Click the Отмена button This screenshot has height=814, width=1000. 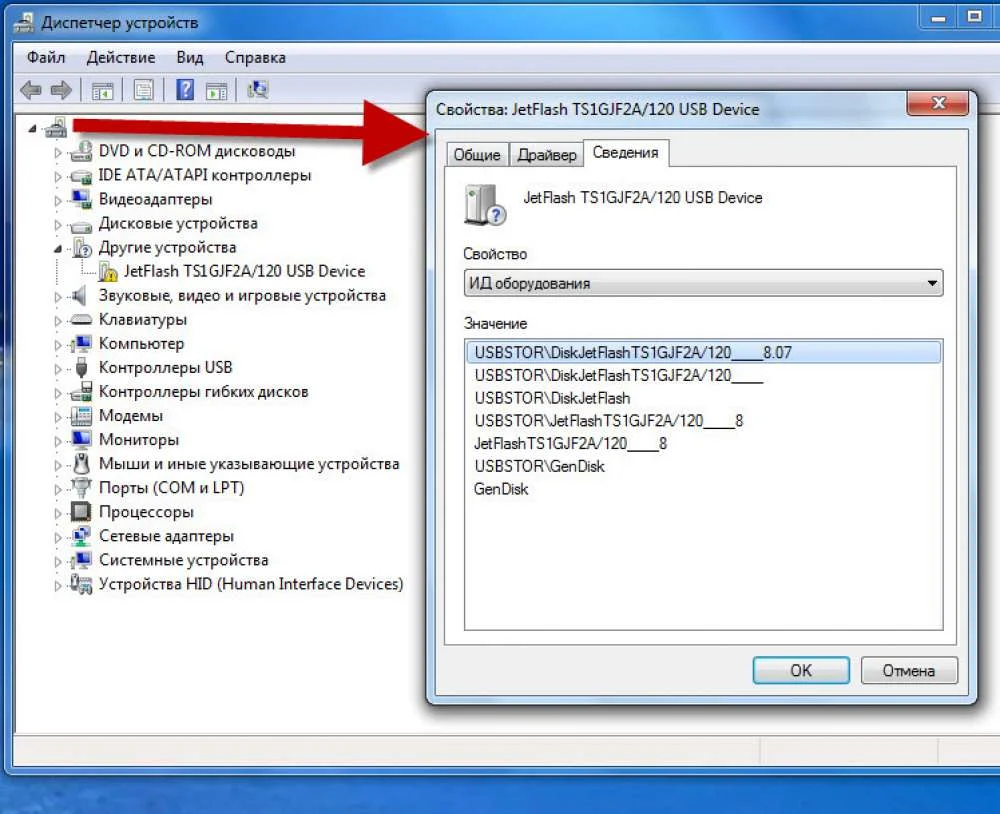(x=909, y=670)
